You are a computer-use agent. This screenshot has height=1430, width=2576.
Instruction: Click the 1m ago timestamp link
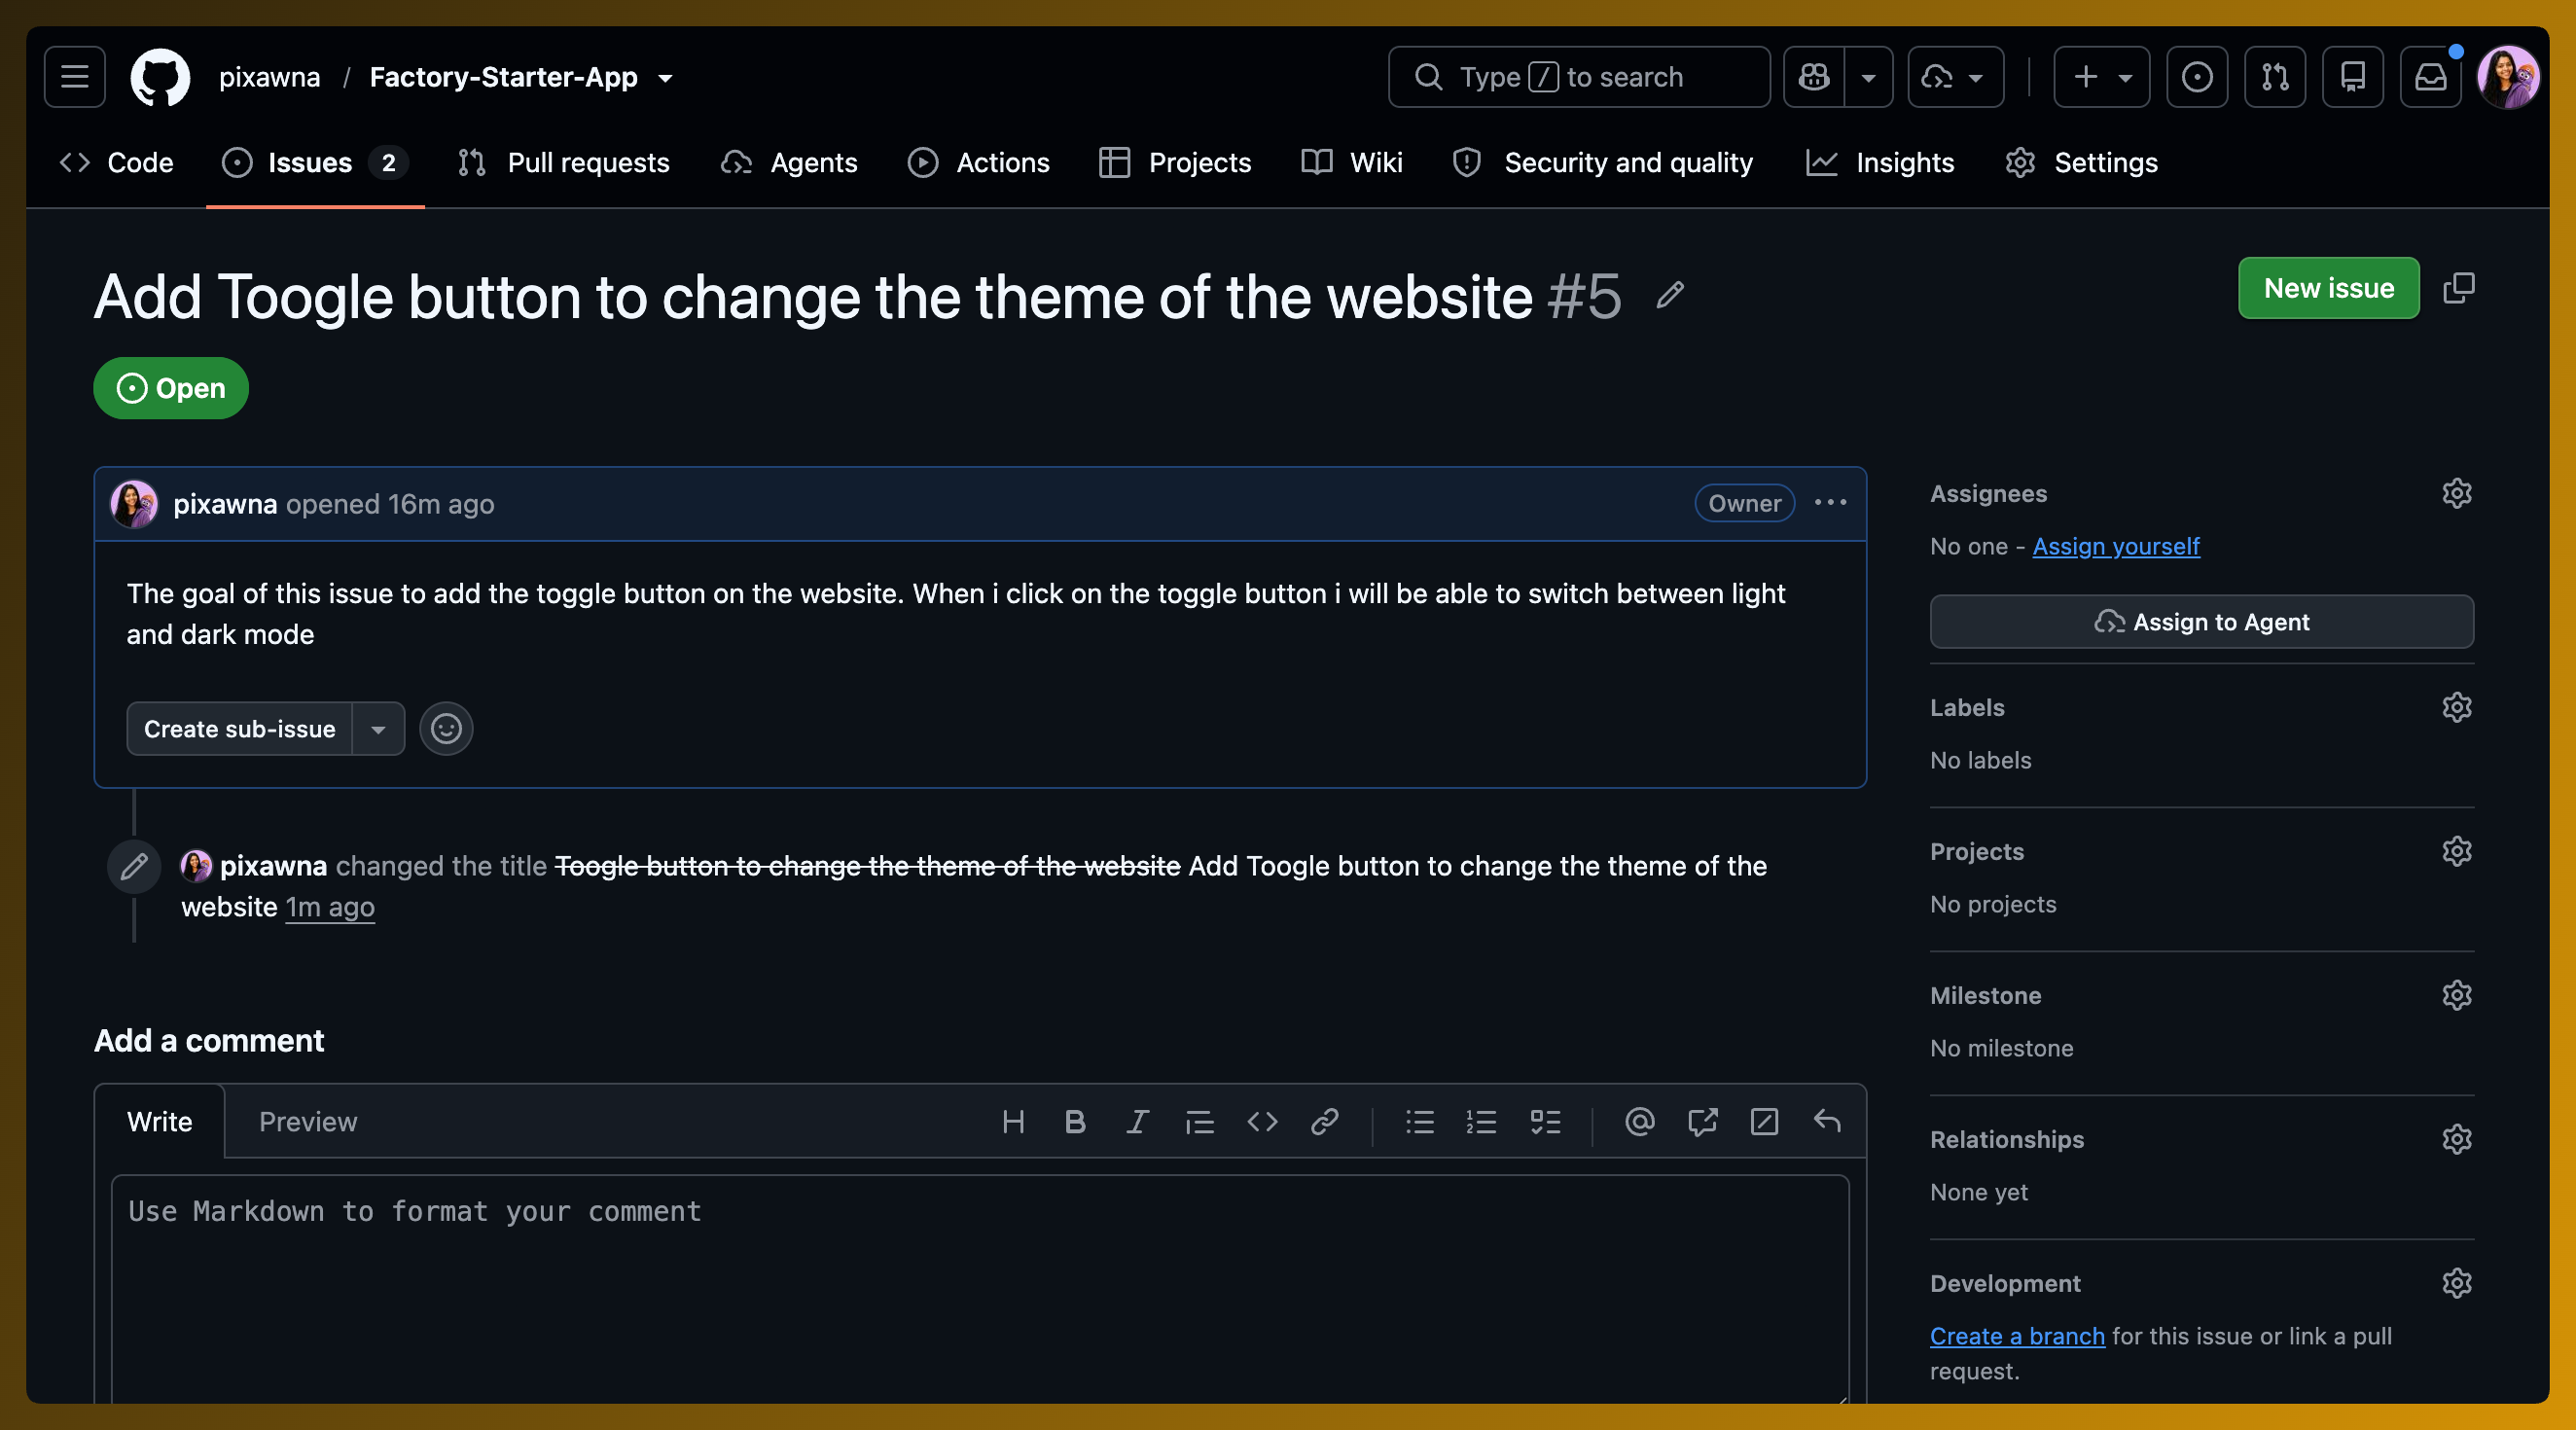(330, 906)
